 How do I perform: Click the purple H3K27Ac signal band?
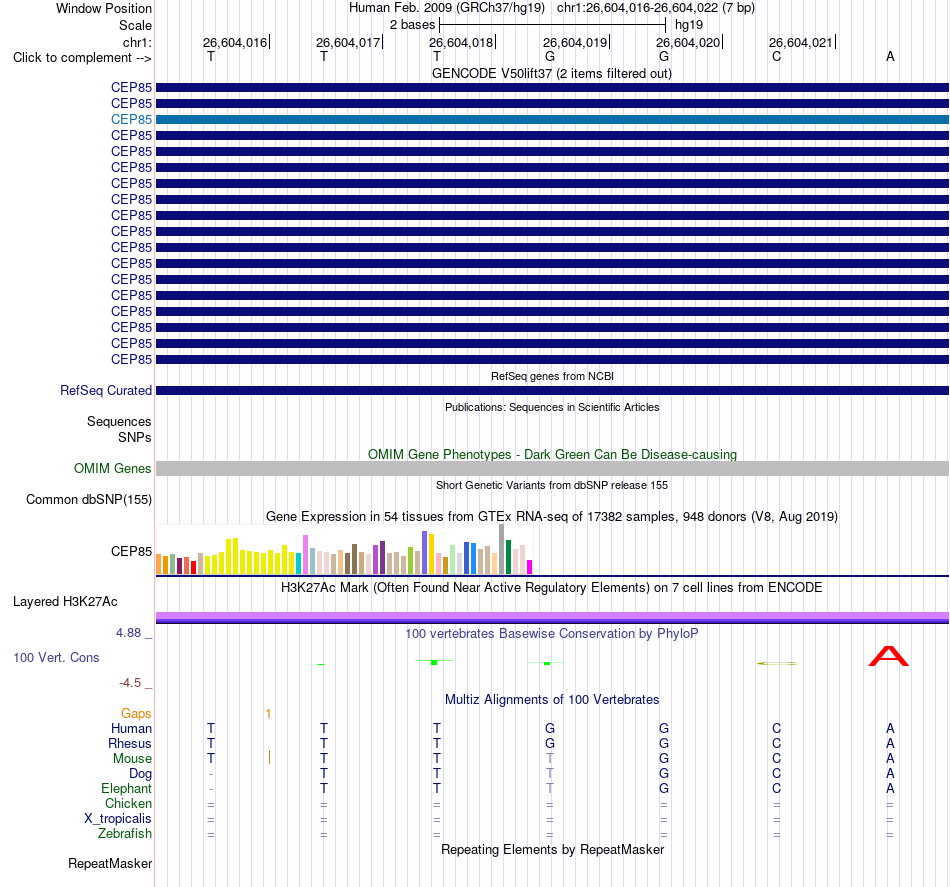(553, 618)
